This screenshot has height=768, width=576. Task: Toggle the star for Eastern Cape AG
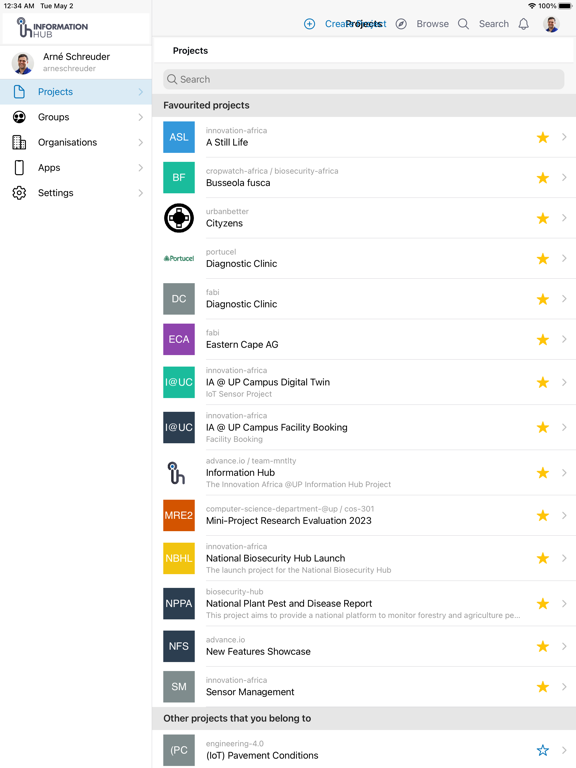[543, 339]
